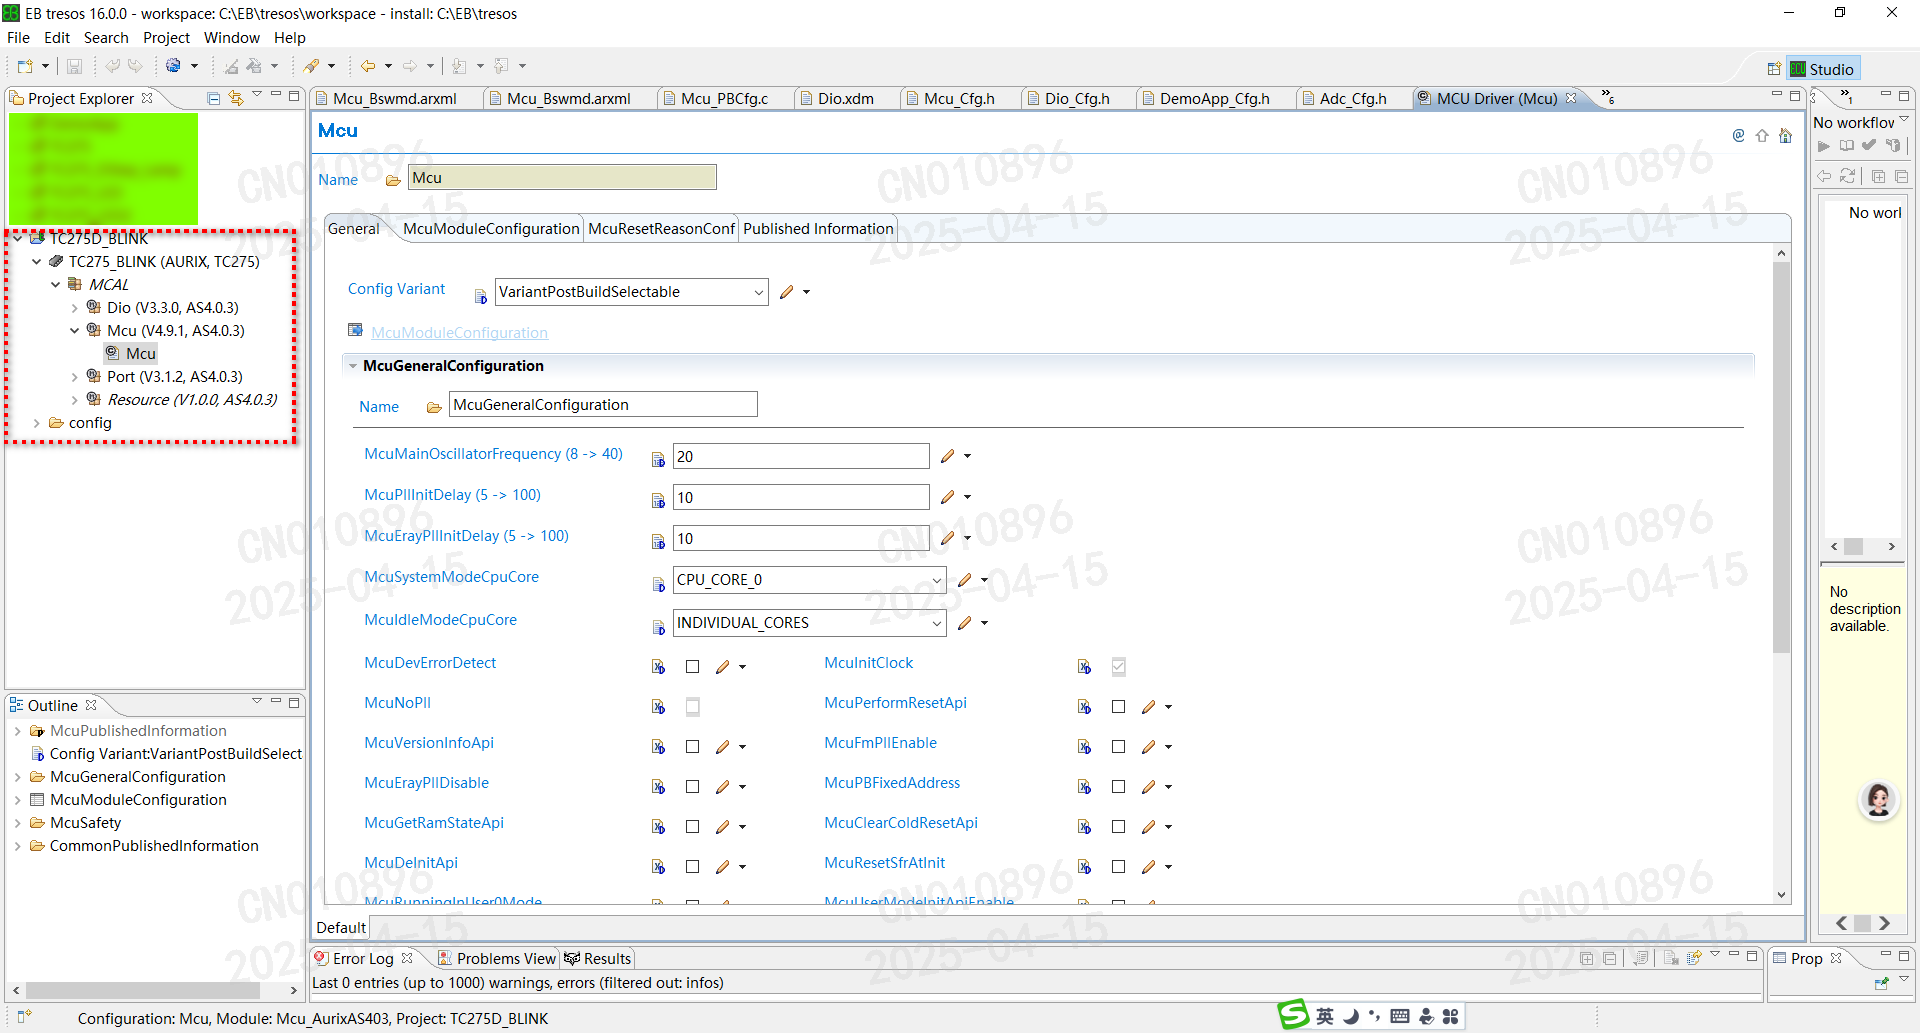Click the blue gear toolbar icon
Image resolution: width=1920 pixels, height=1033 pixels.
pos(174,66)
